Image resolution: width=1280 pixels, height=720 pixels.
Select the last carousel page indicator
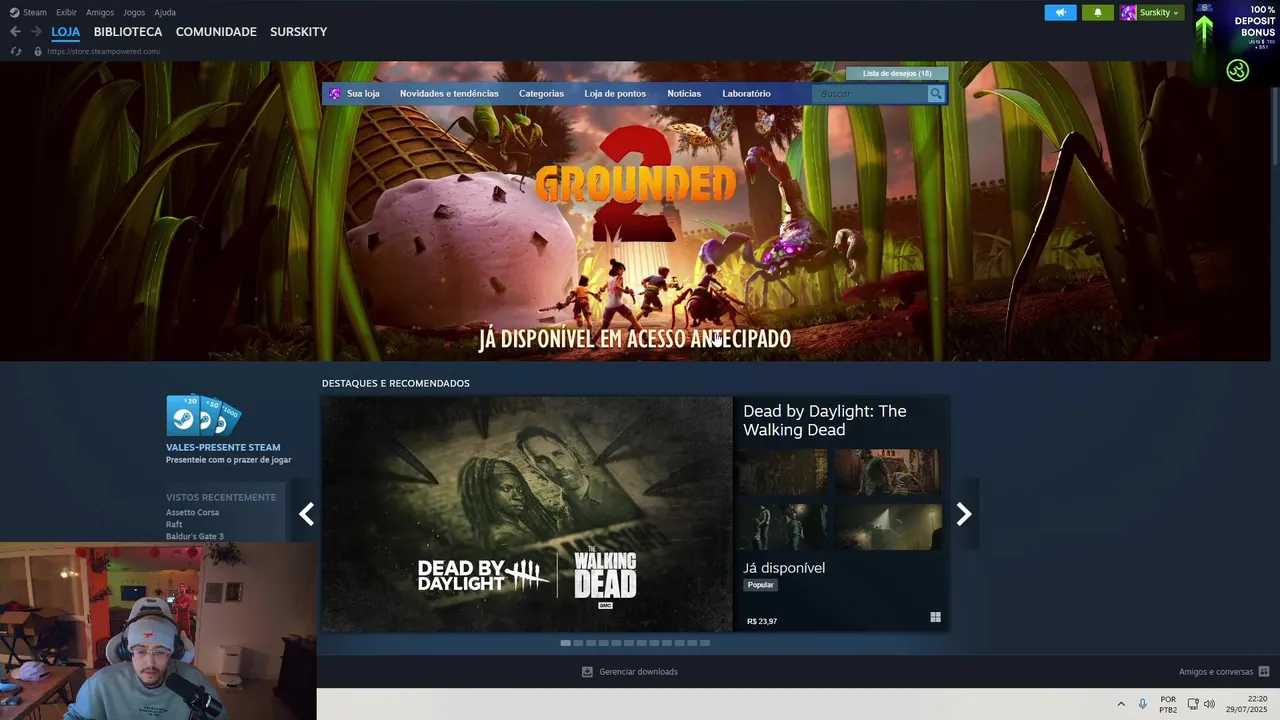pos(705,643)
